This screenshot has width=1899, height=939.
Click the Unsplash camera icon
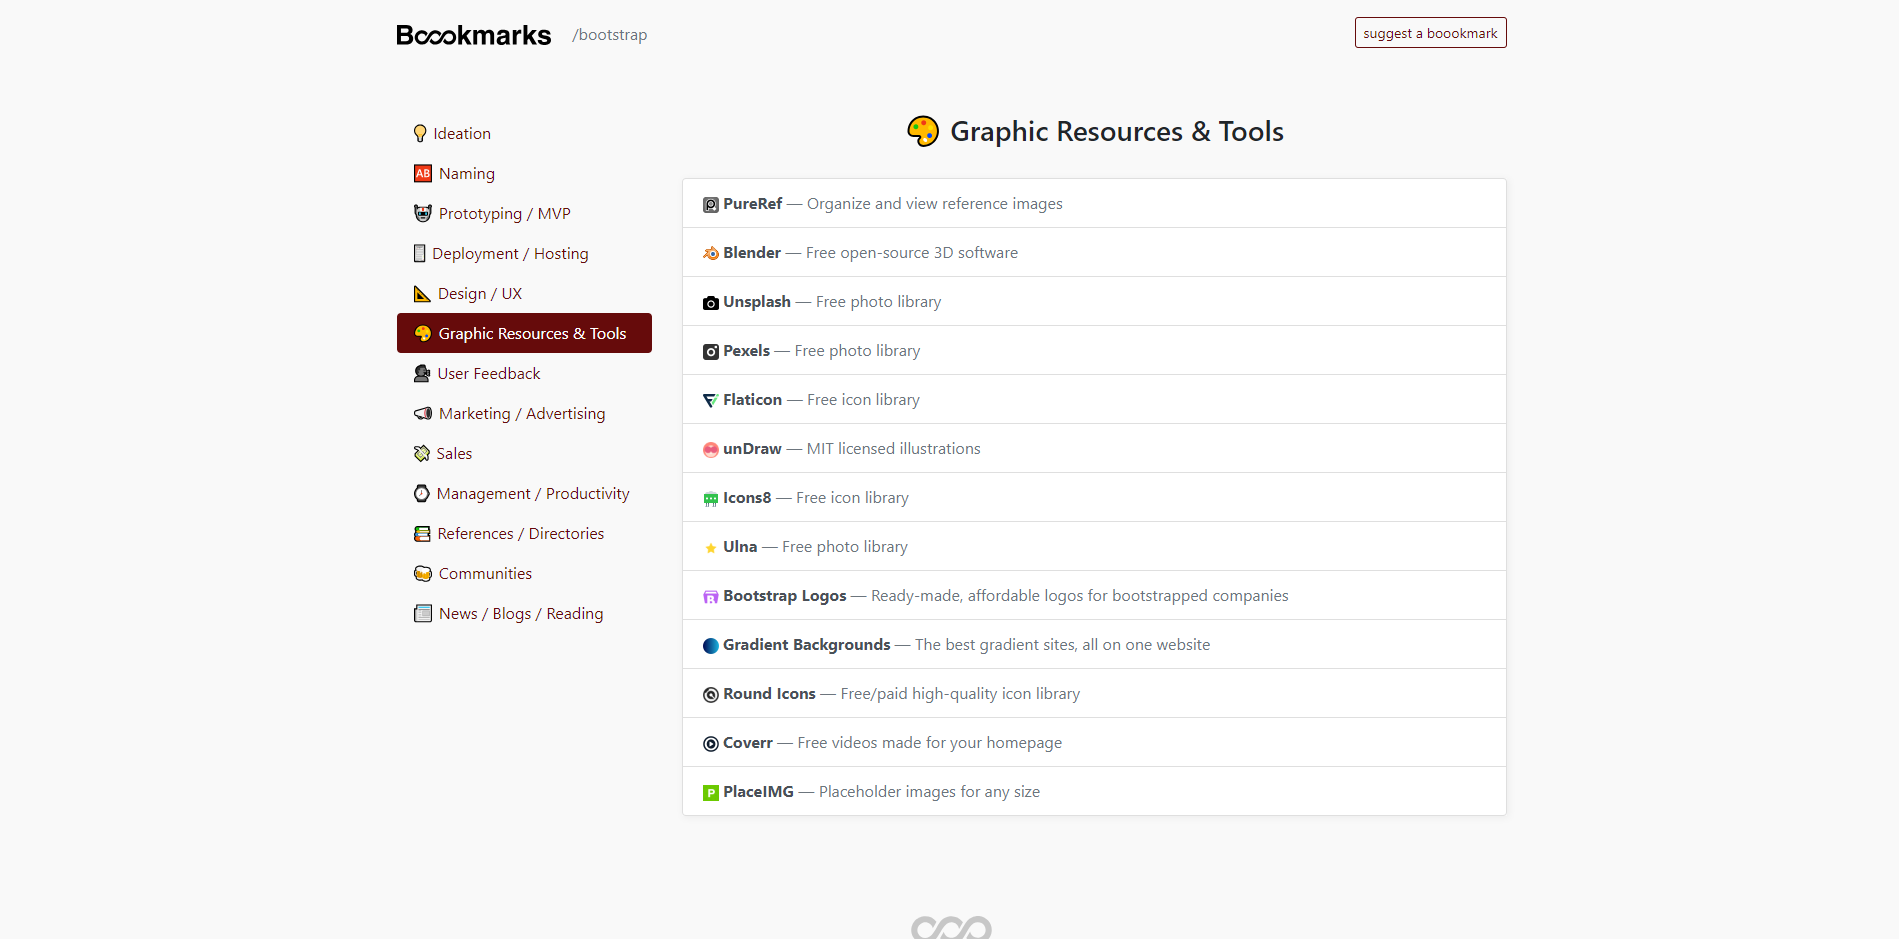(x=711, y=303)
